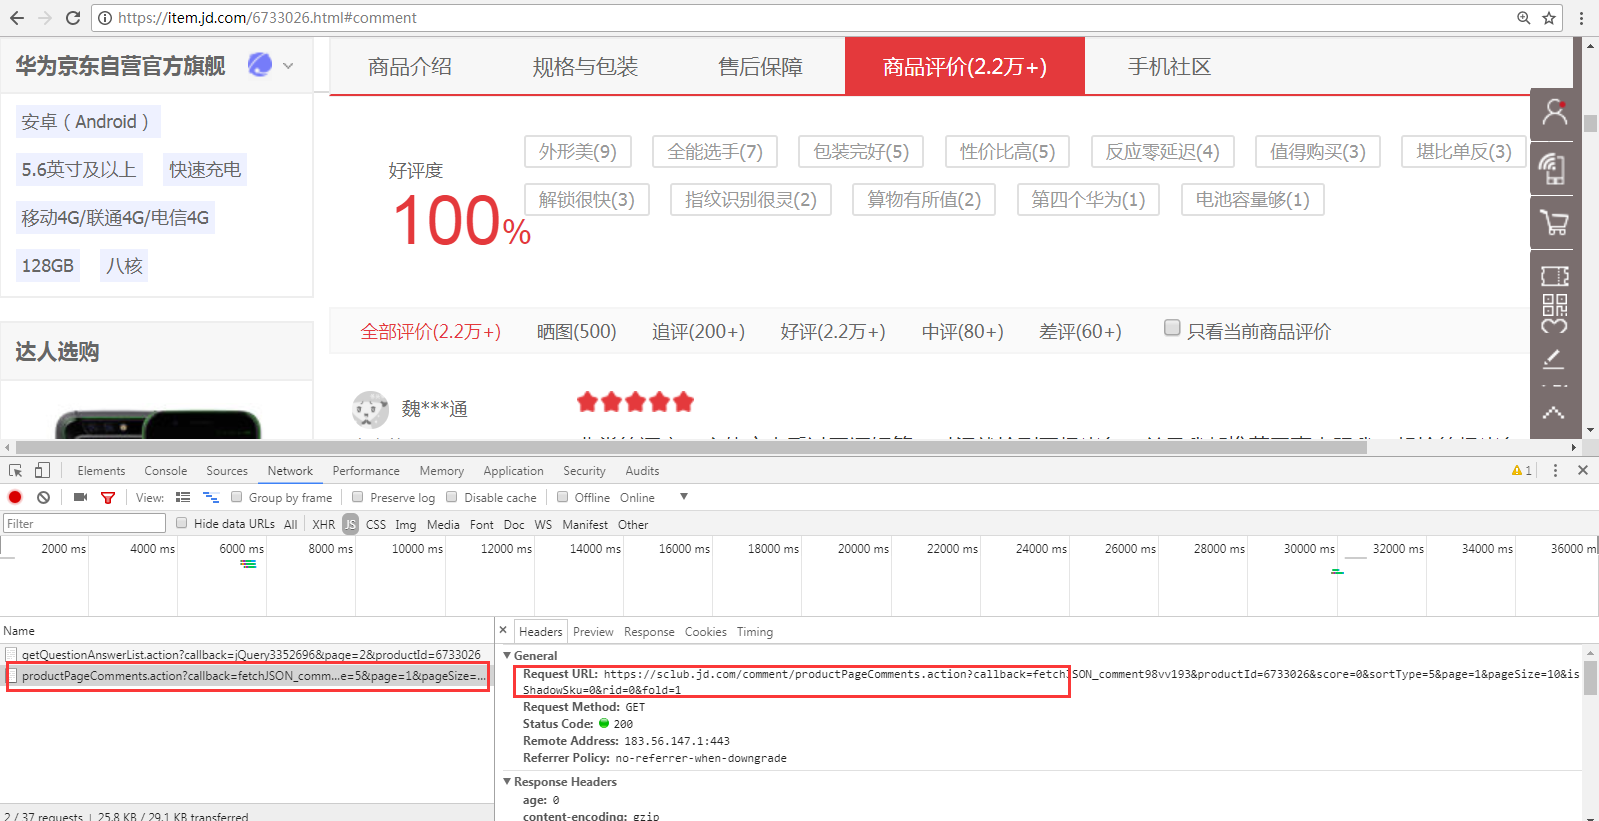The width and height of the screenshot is (1599, 821).
Task: Open the Online throttling dropdown
Action: coord(654,497)
